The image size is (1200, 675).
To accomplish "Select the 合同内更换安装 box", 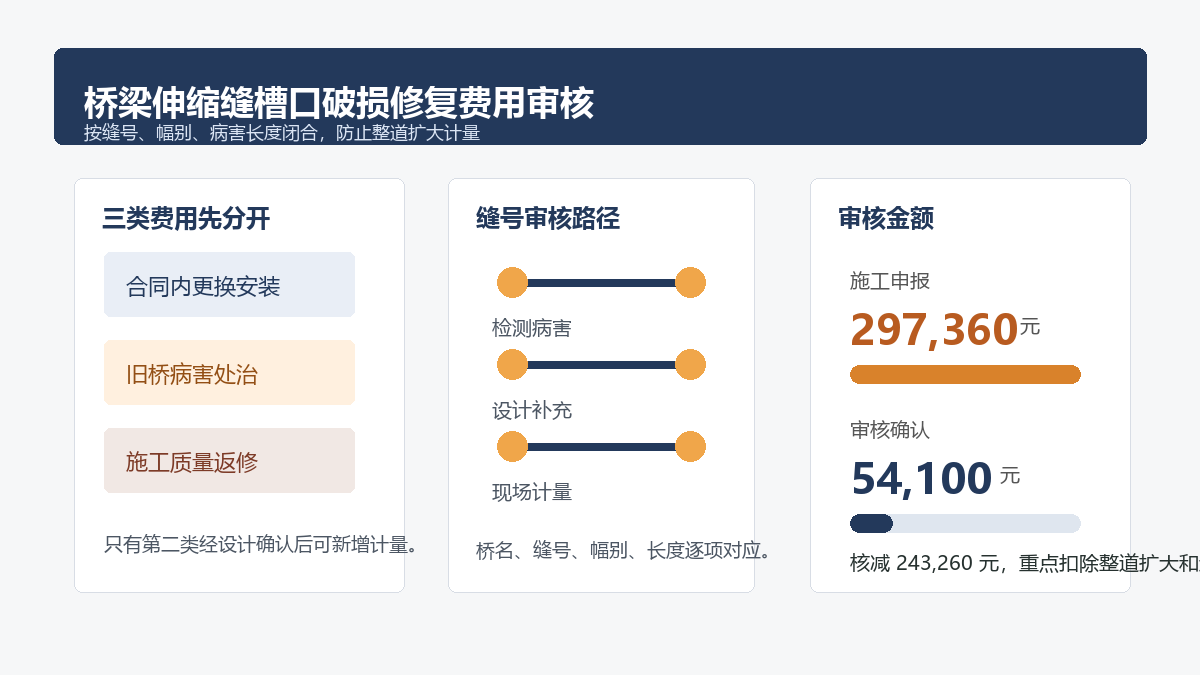I will point(229,285).
